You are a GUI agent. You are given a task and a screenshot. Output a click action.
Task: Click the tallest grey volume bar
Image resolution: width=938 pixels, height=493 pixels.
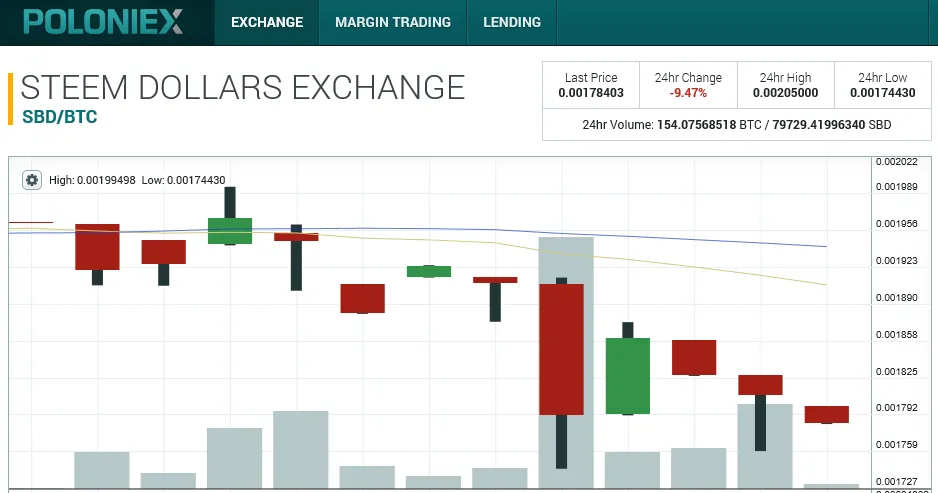[x=566, y=363]
